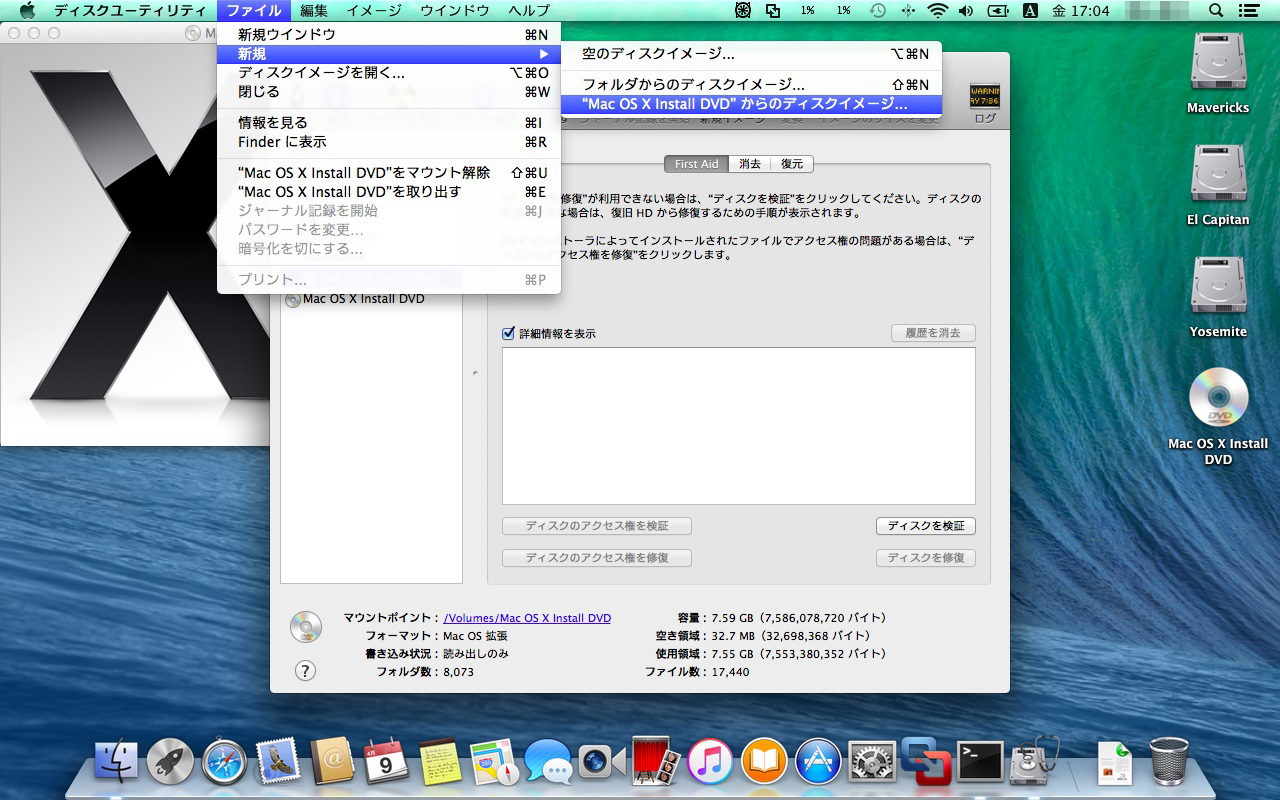Open Mail stamp icon in Dock
The width and height of the screenshot is (1280, 800).
click(x=279, y=763)
